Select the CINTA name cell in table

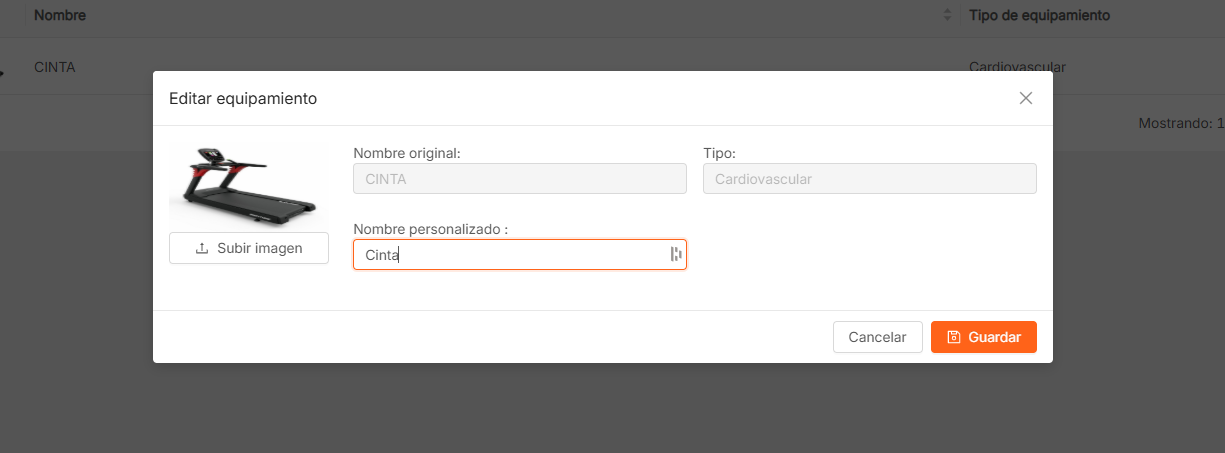pos(55,67)
